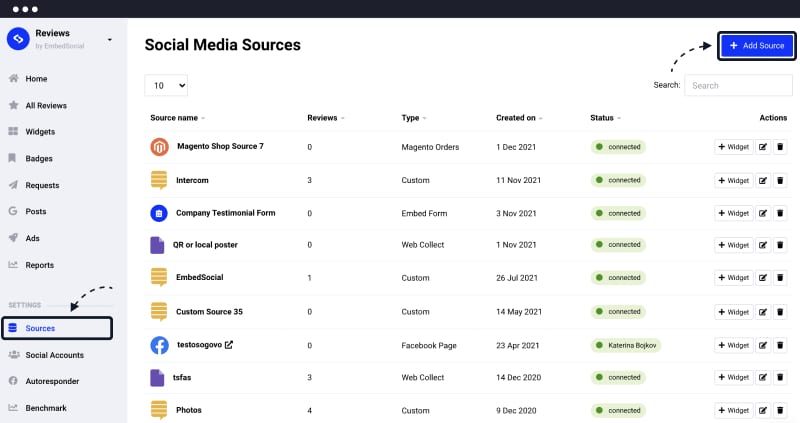Viewport: 800px width, 423px height.
Task: Sort by the Reviews column header
Action: [326, 118]
